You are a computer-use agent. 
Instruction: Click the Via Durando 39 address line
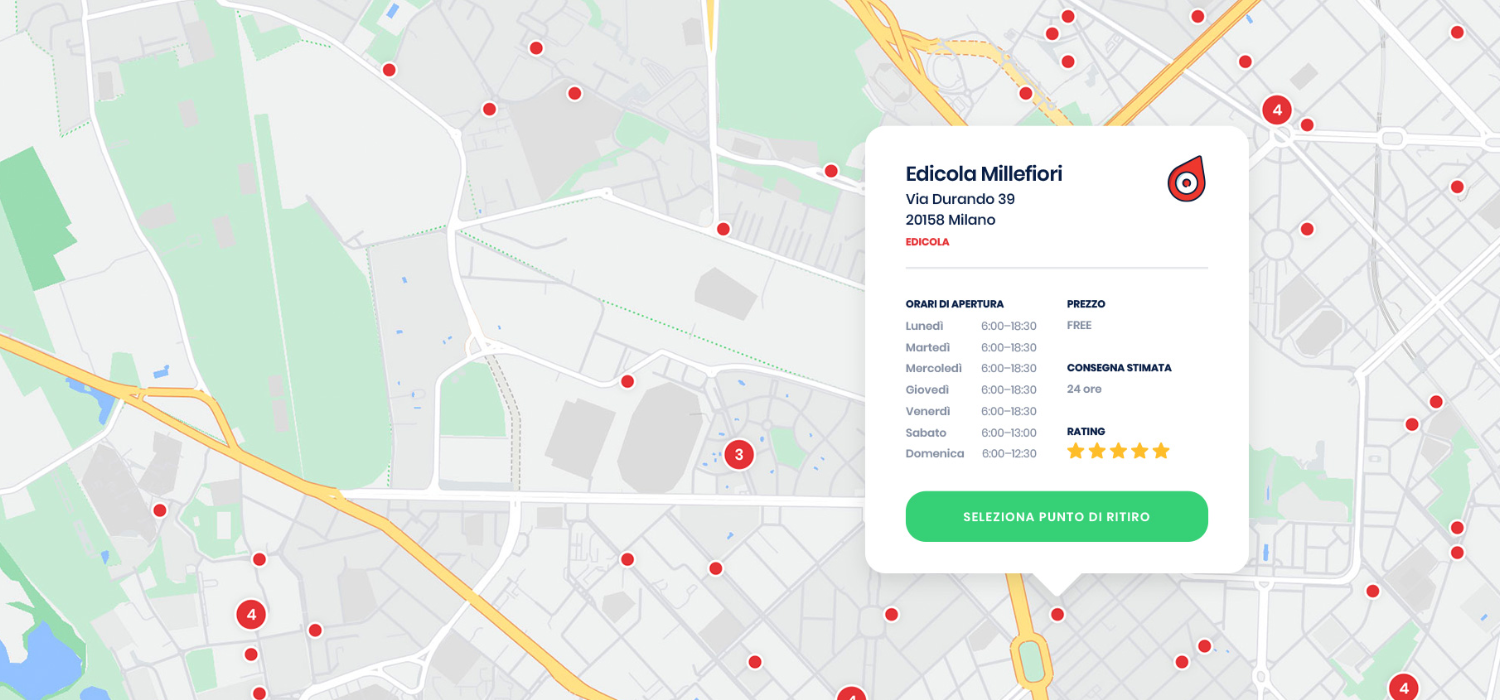[960, 199]
